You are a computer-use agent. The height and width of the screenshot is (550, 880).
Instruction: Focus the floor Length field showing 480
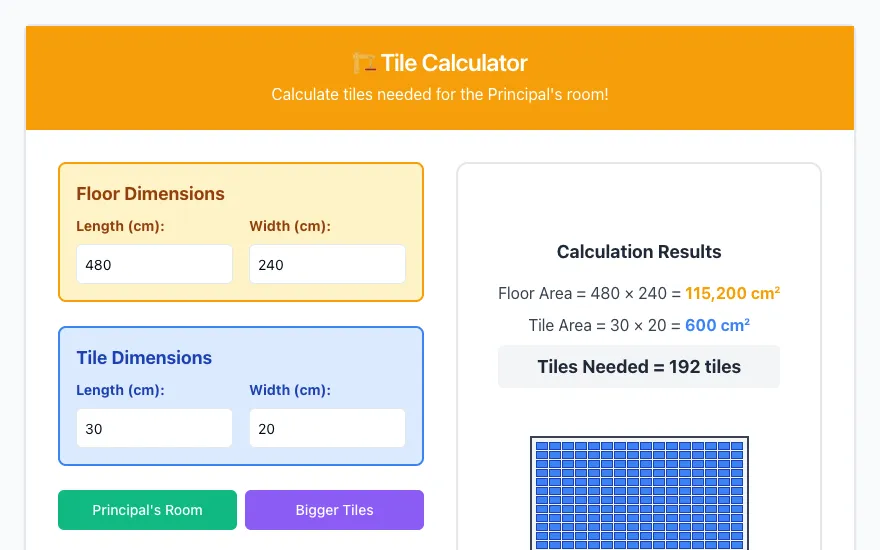[x=154, y=264]
